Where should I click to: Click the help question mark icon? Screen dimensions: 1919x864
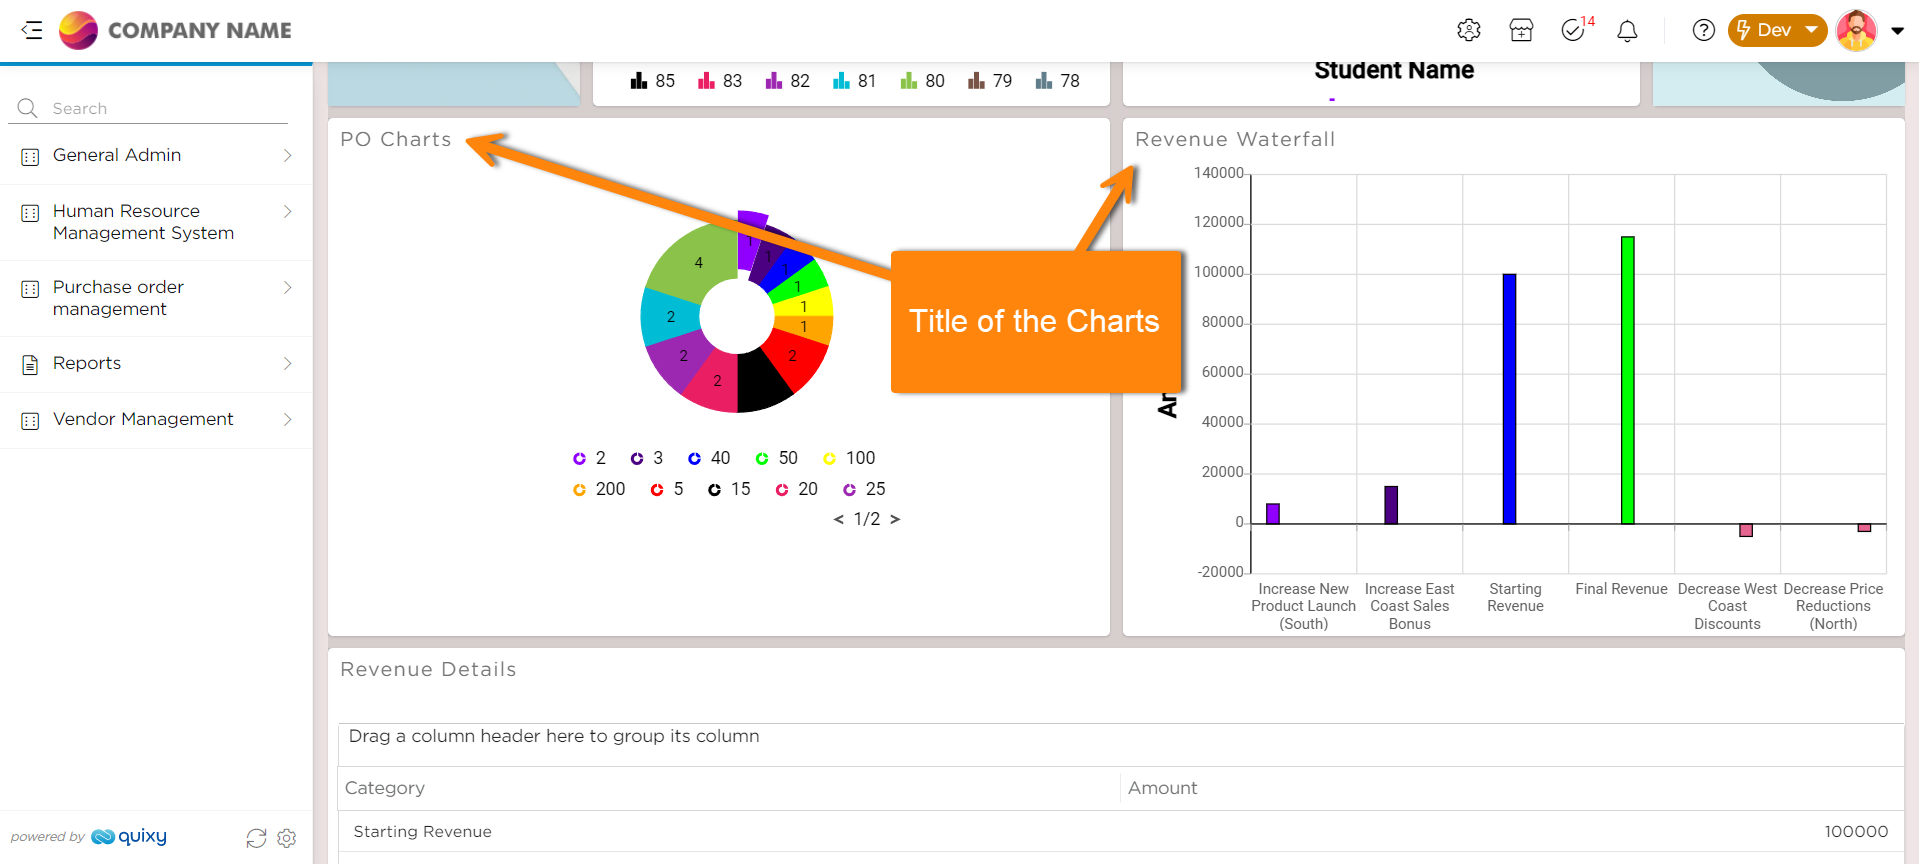(x=1703, y=30)
